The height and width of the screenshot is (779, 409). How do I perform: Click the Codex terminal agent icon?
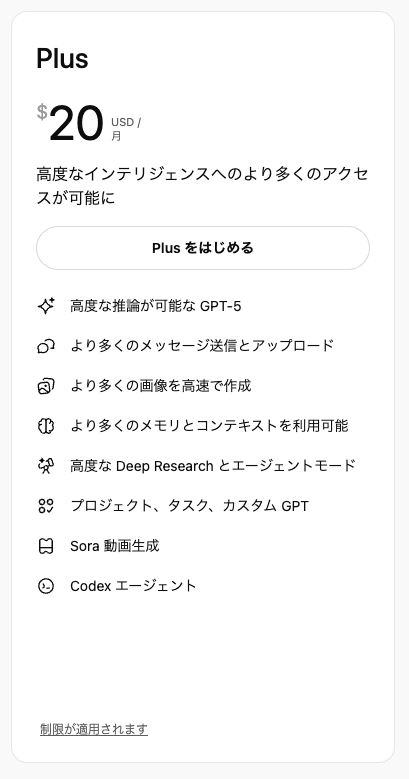(46, 586)
